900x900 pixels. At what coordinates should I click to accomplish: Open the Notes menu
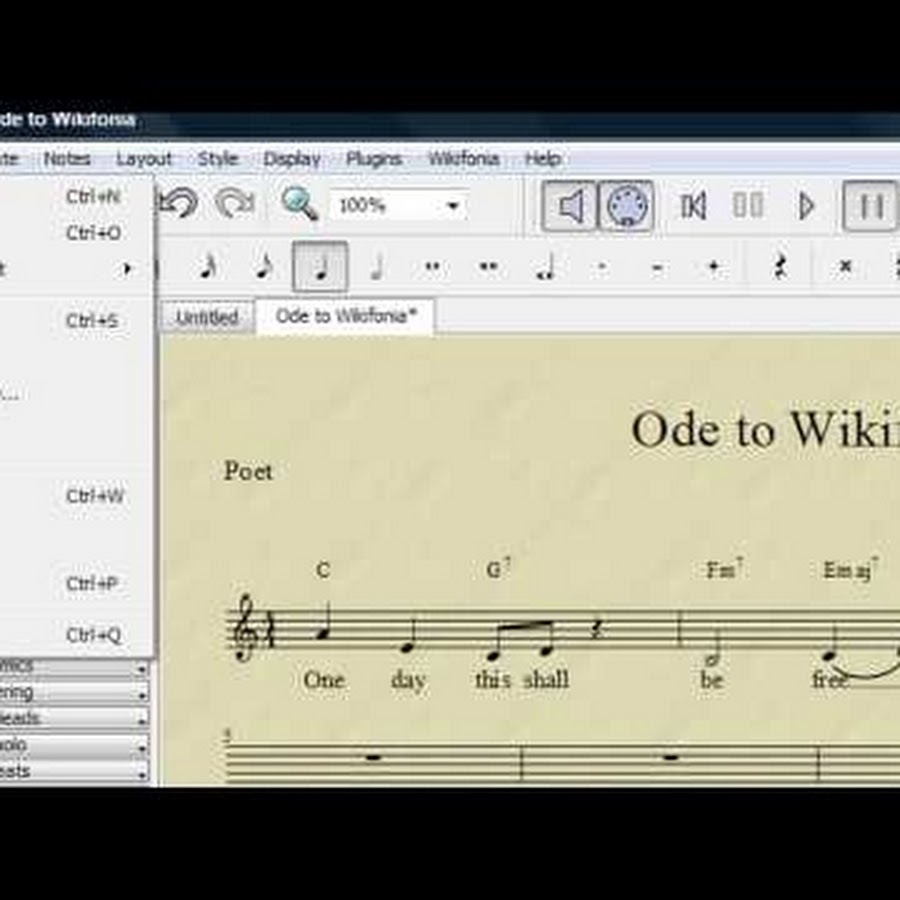pyautogui.click(x=67, y=158)
